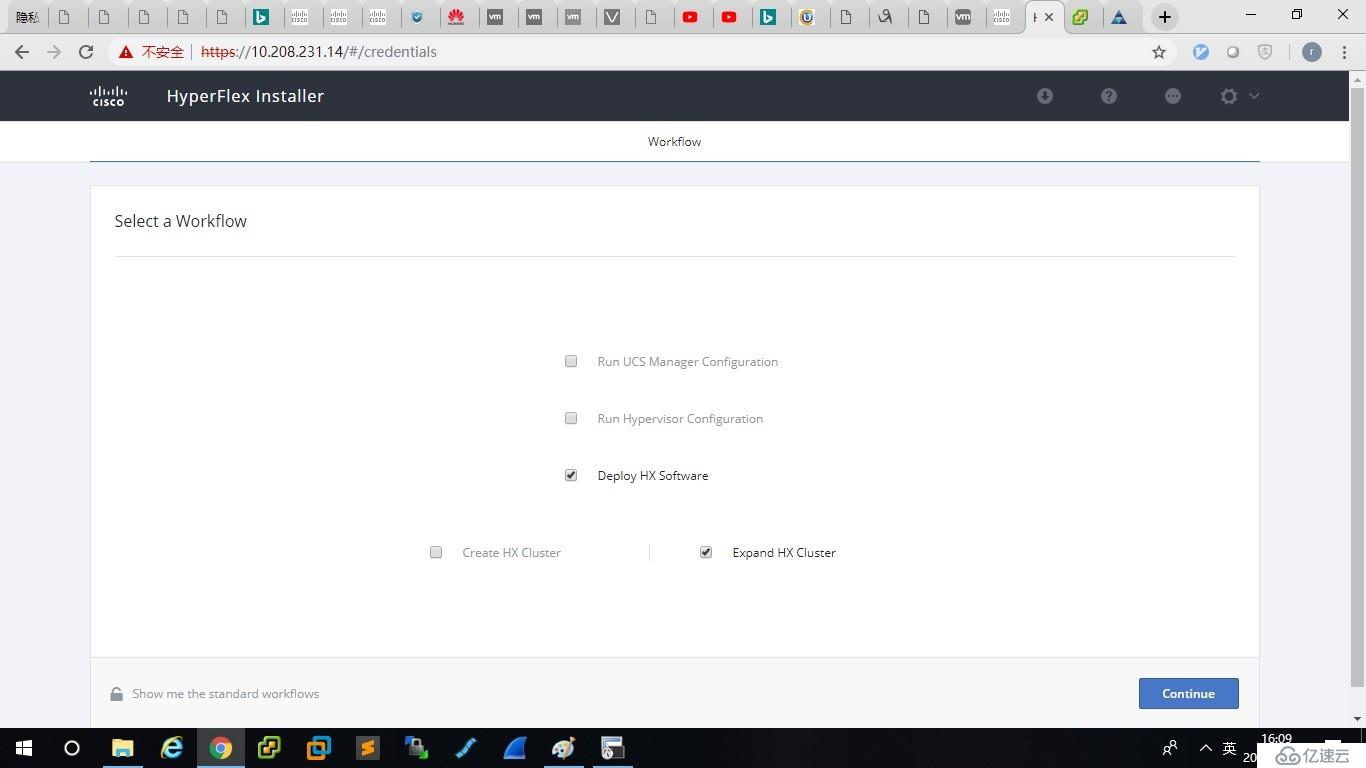This screenshot has height=768, width=1366.
Task: Click the chat bubble icon in the header
Action: pos(1173,96)
